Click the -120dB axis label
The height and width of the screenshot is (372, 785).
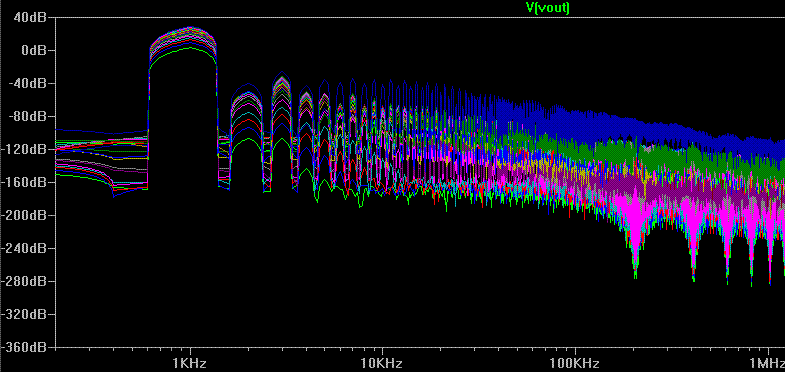[25, 150]
